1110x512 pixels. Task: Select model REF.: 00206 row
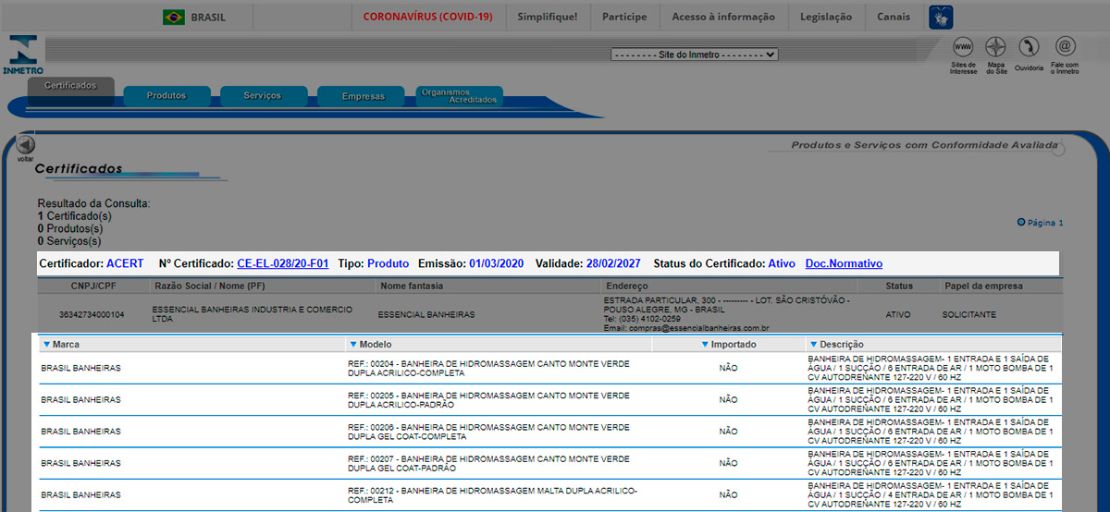click(x=550, y=432)
